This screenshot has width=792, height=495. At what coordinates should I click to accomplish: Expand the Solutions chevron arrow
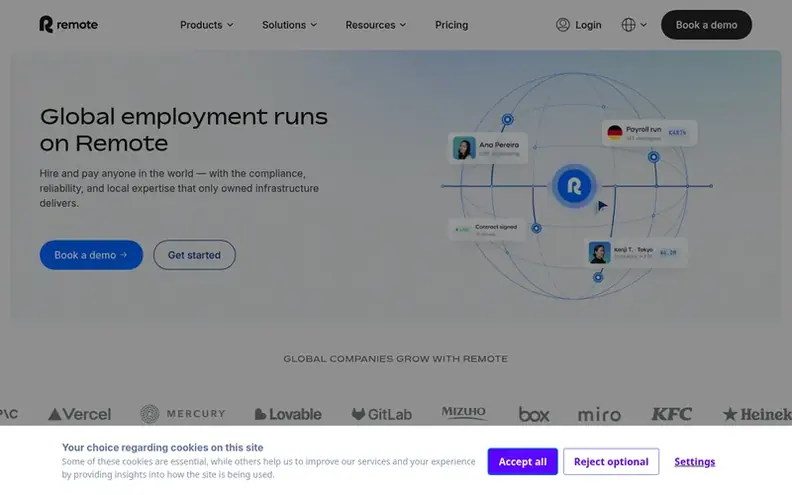click(x=314, y=25)
